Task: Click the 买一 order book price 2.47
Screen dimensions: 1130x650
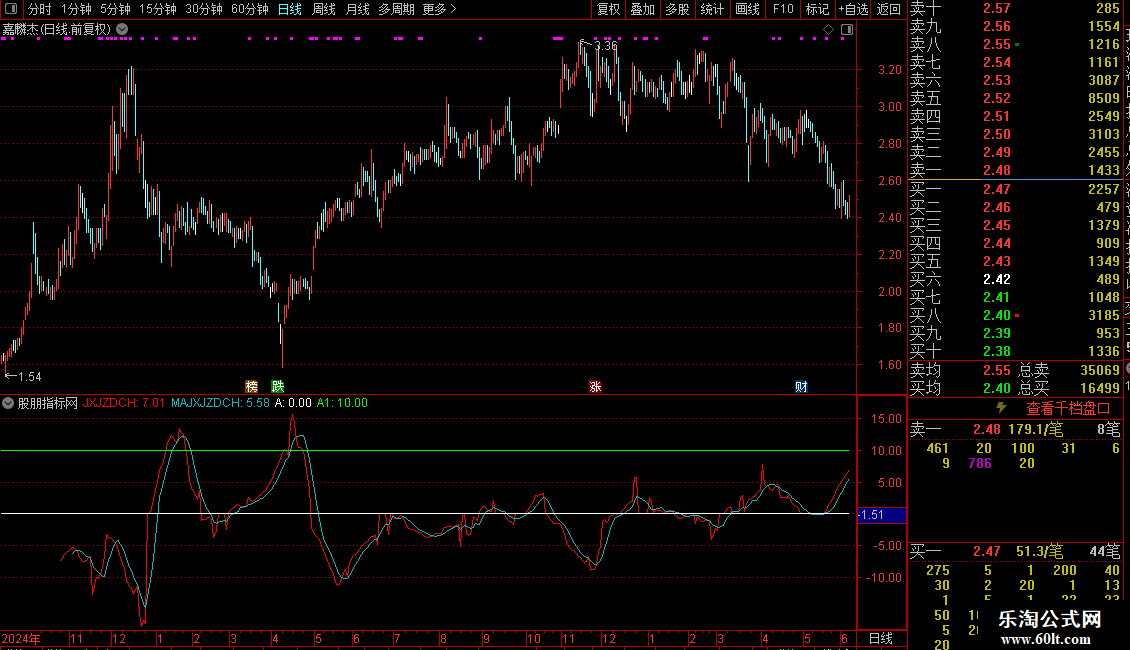Action: pyautogui.click(x=997, y=190)
